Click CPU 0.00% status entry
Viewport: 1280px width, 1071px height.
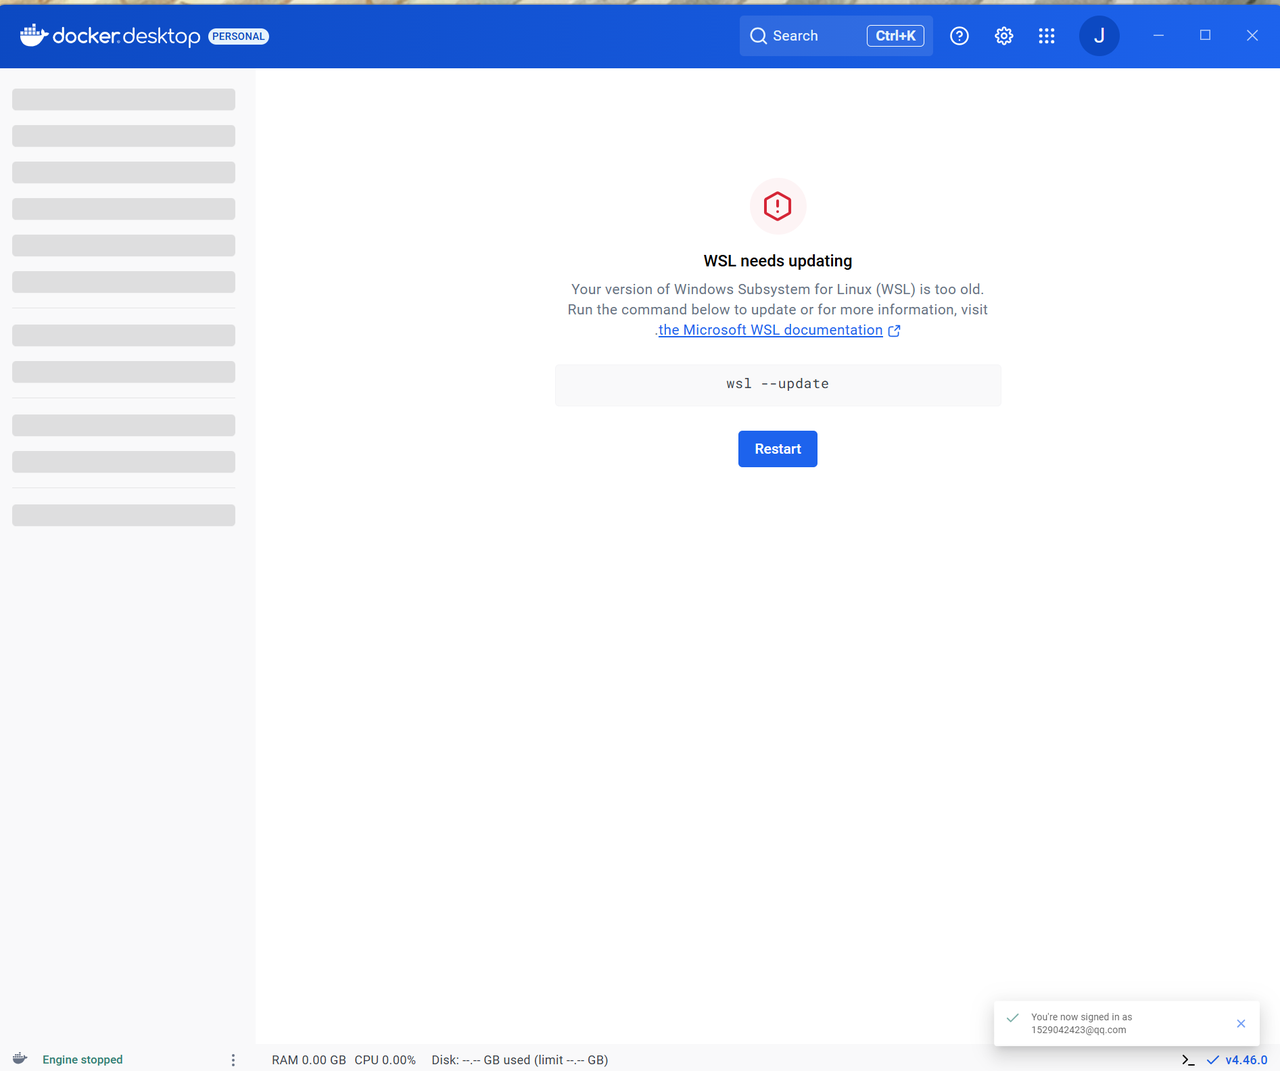pos(385,1060)
